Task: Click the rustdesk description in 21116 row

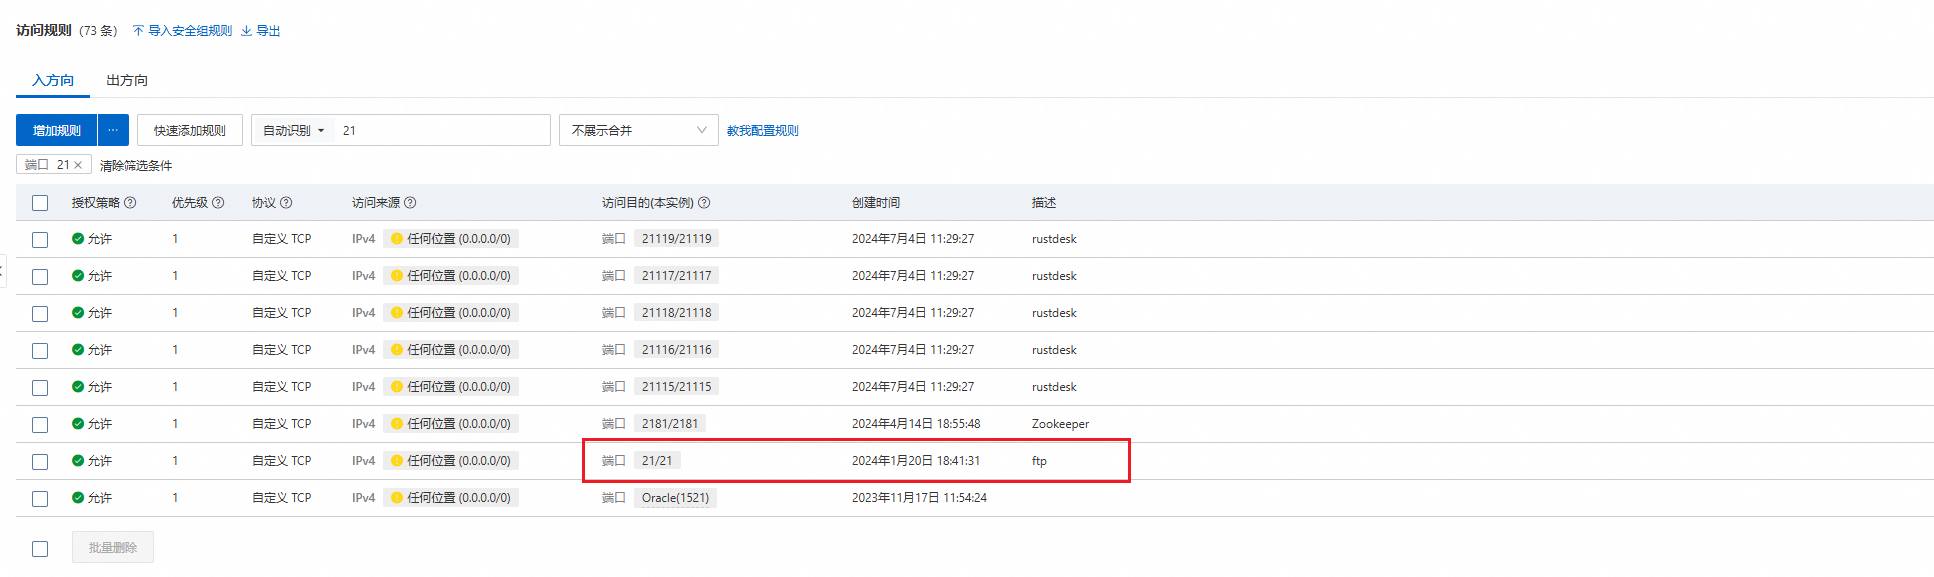Action: pyautogui.click(x=1054, y=350)
